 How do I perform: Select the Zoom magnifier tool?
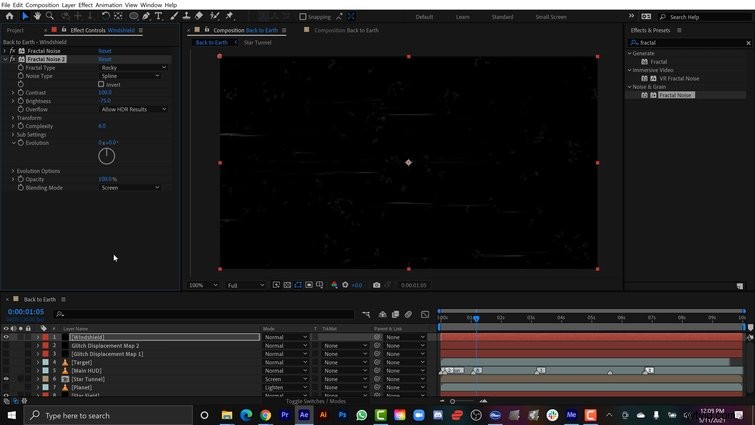[x=50, y=16]
